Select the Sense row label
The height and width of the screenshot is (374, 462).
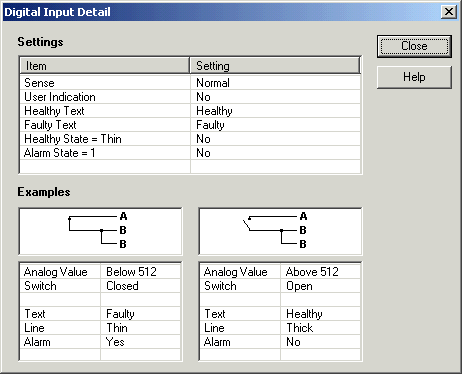(x=39, y=83)
